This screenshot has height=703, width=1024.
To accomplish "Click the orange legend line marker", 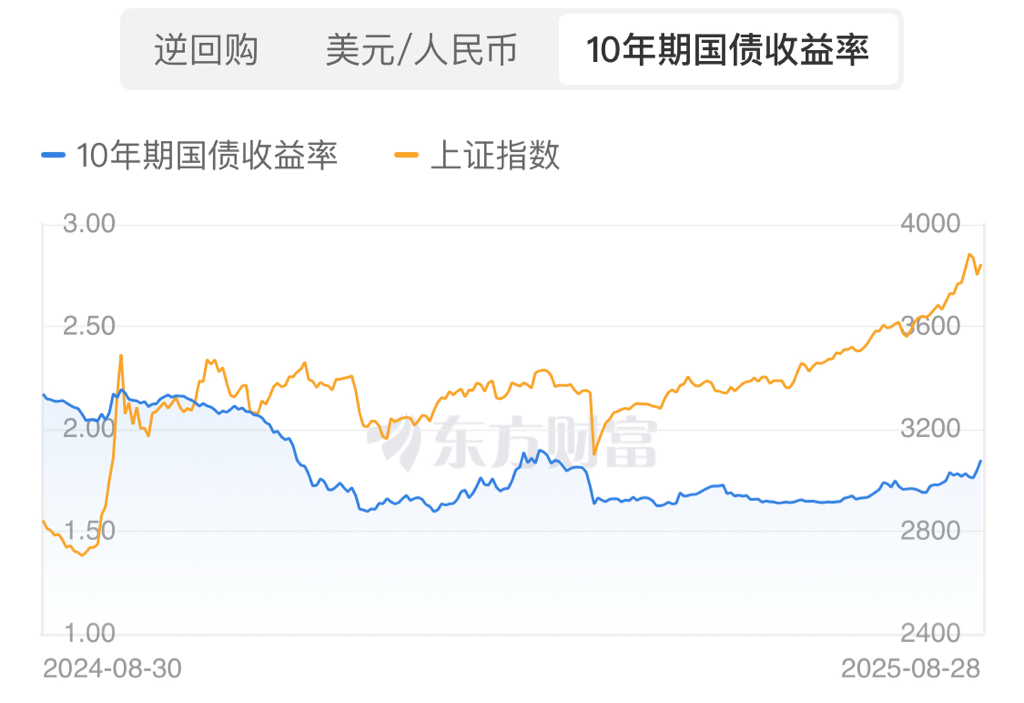I will pos(406,155).
